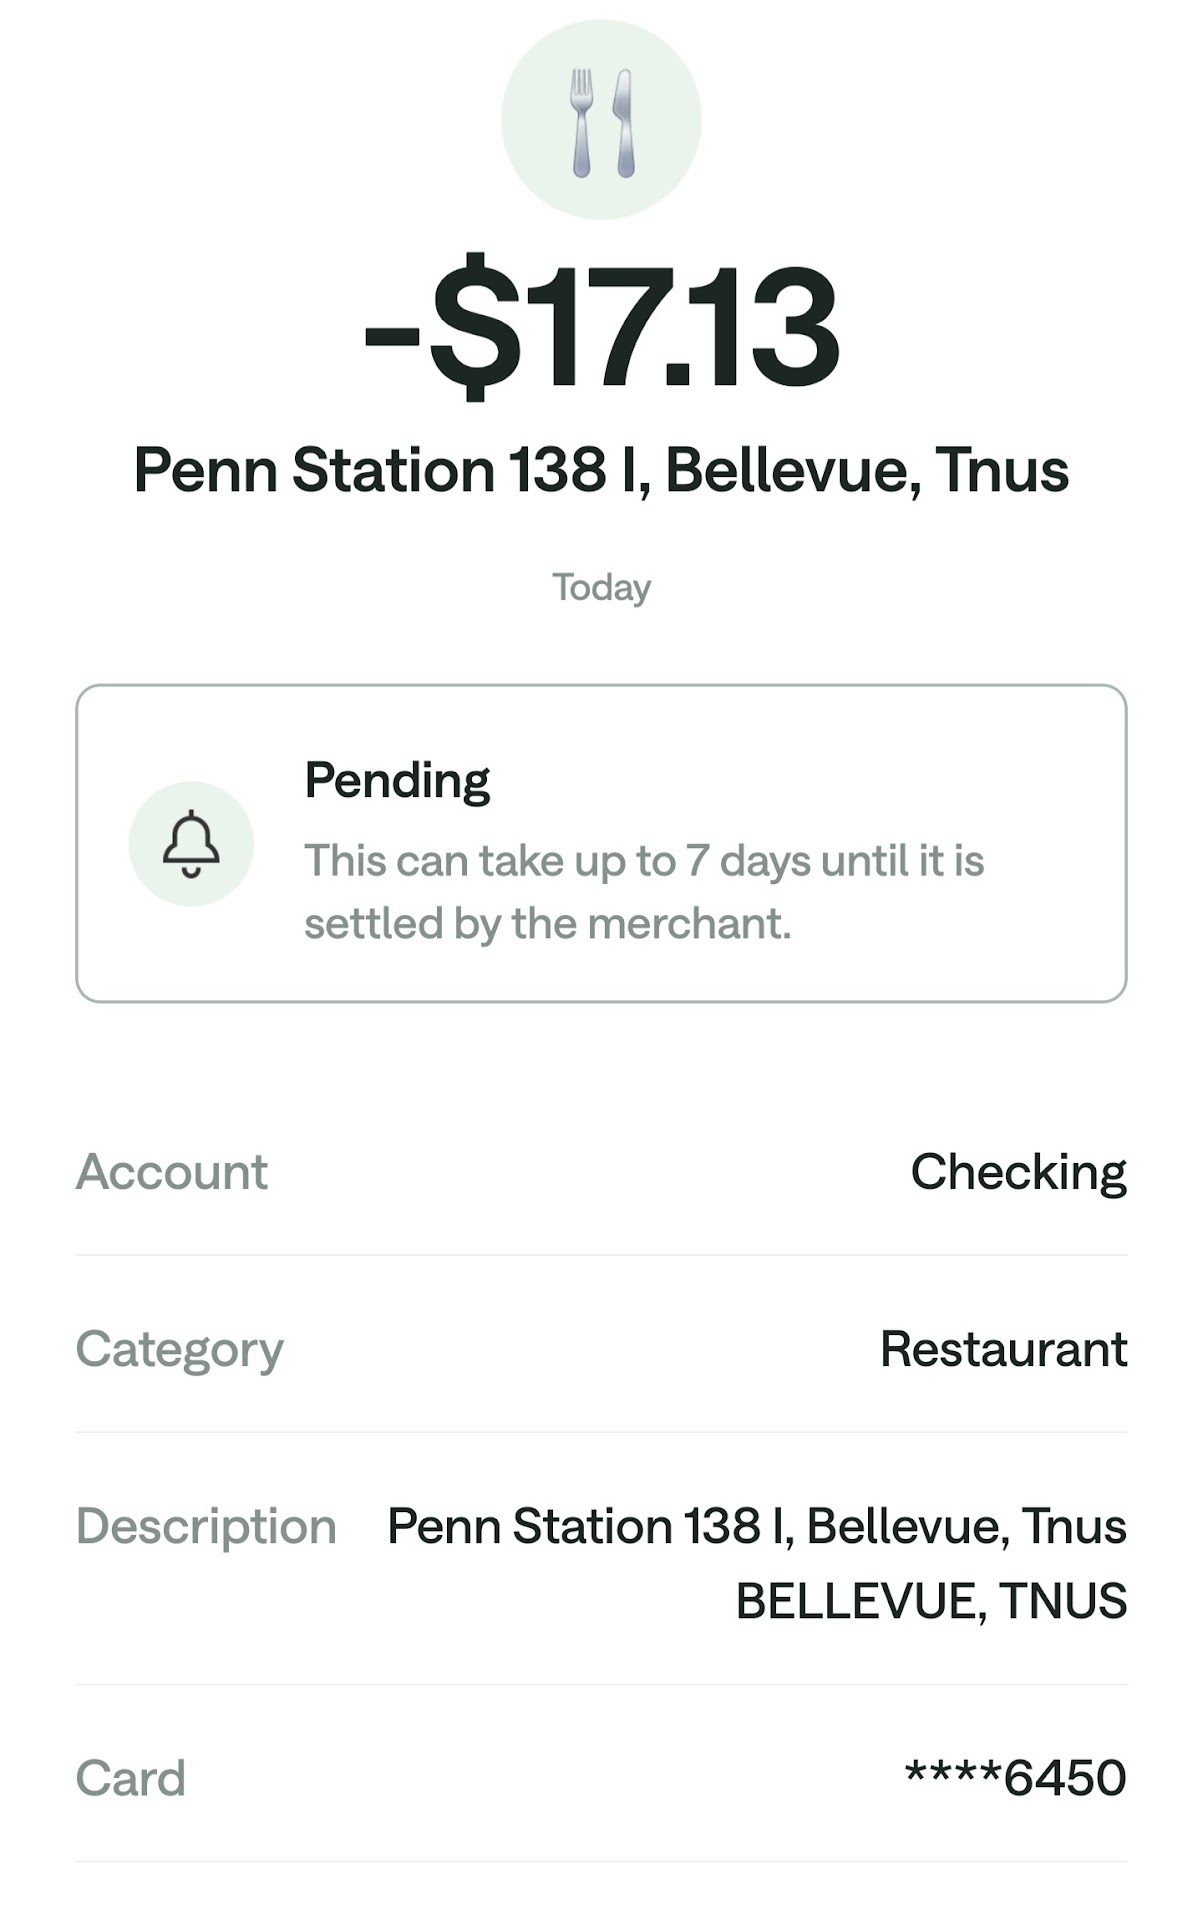
Task: Tap the card number ending in 6450
Action: pyautogui.click(x=1015, y=1778)
